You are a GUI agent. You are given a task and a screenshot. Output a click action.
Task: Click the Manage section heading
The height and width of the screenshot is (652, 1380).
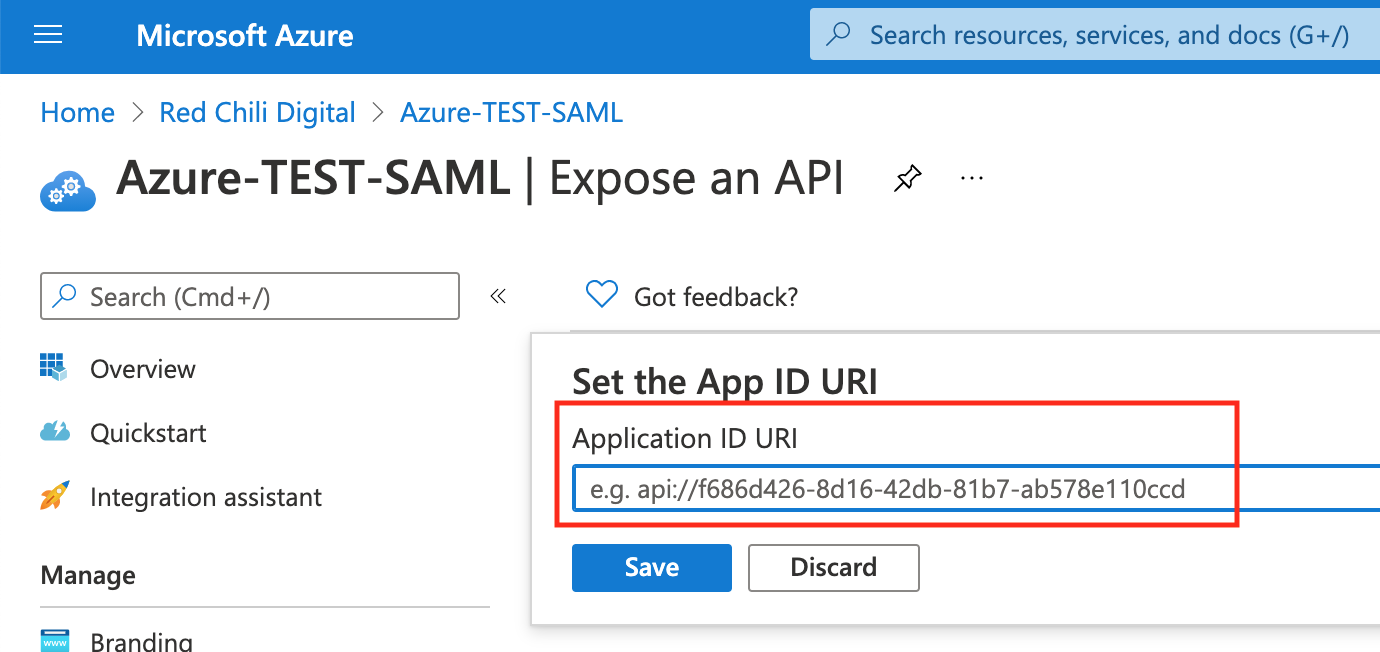tap(88, 575)
